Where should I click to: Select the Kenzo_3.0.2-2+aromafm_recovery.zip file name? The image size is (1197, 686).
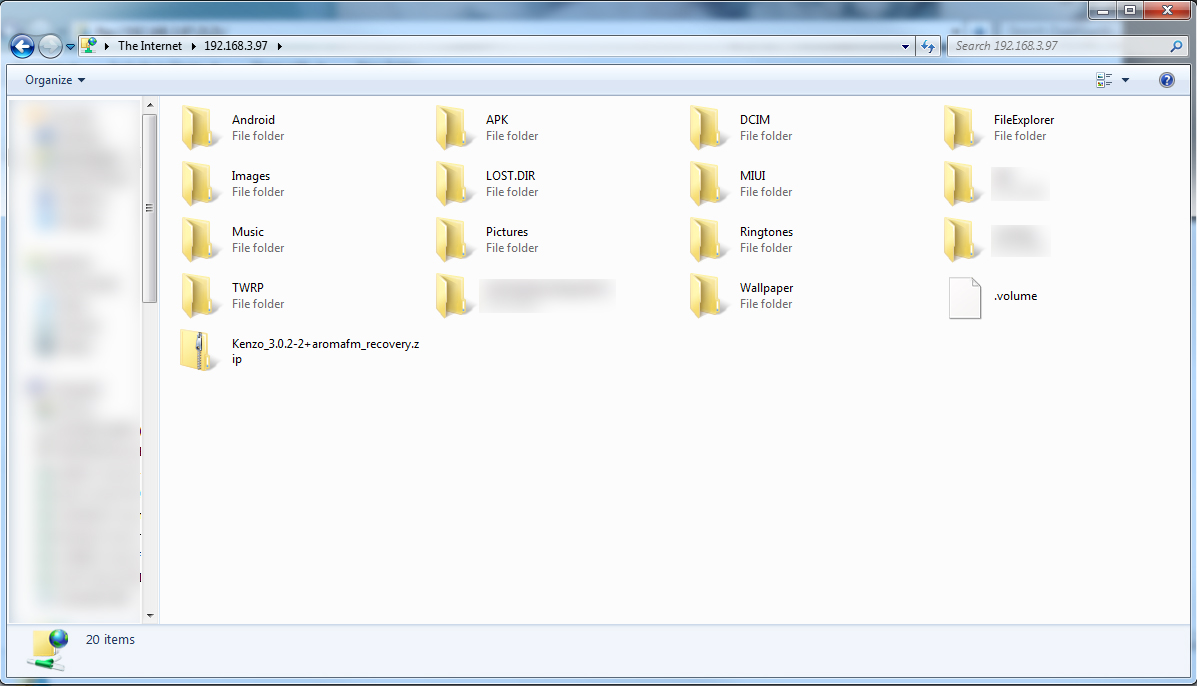(325, 351)
